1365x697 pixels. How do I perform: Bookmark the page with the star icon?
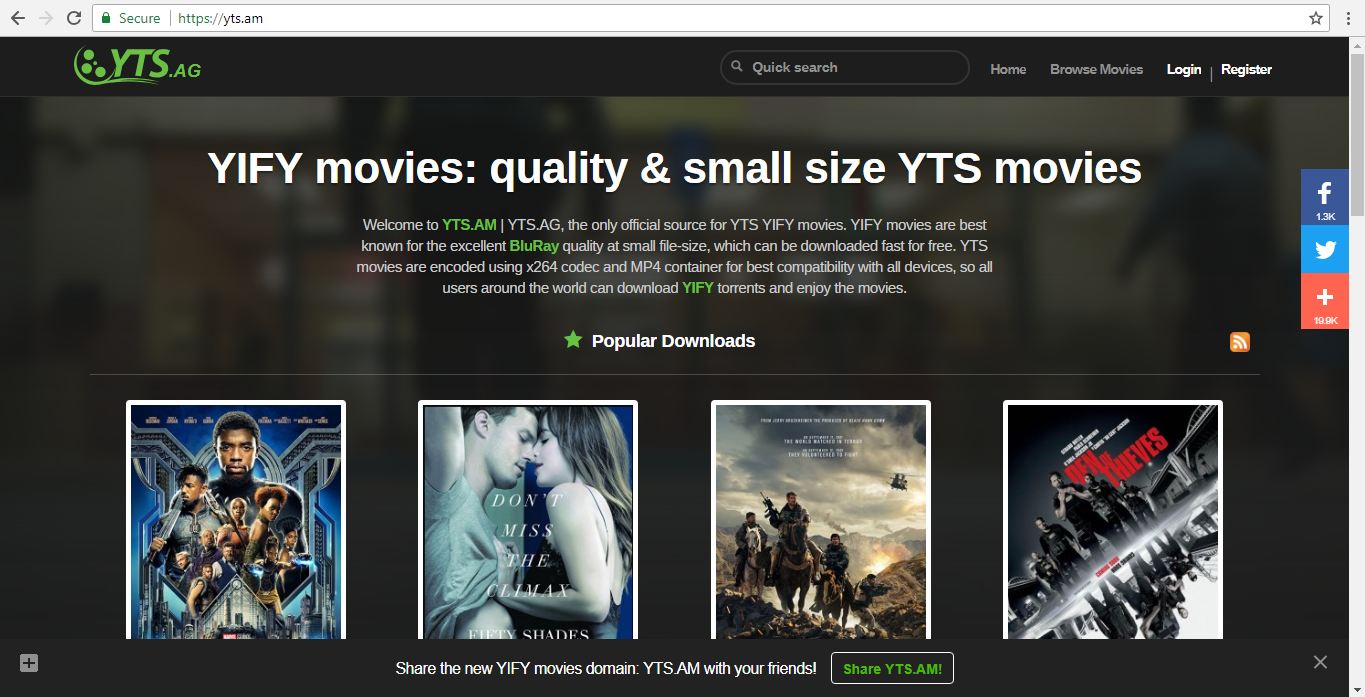[x=1316, y=18]
